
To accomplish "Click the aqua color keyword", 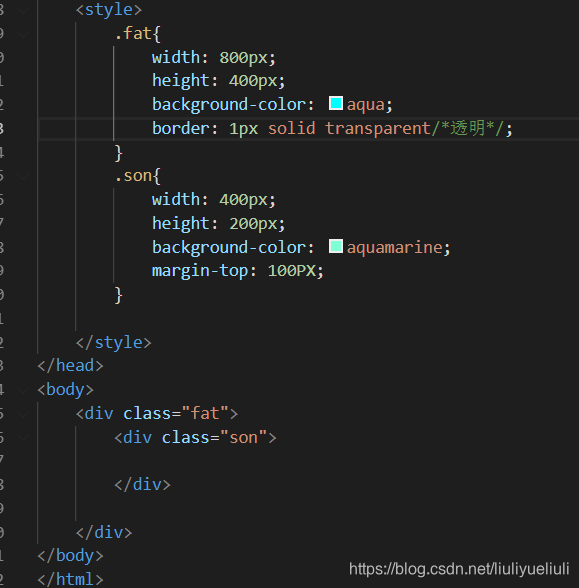I will [366, 105].
